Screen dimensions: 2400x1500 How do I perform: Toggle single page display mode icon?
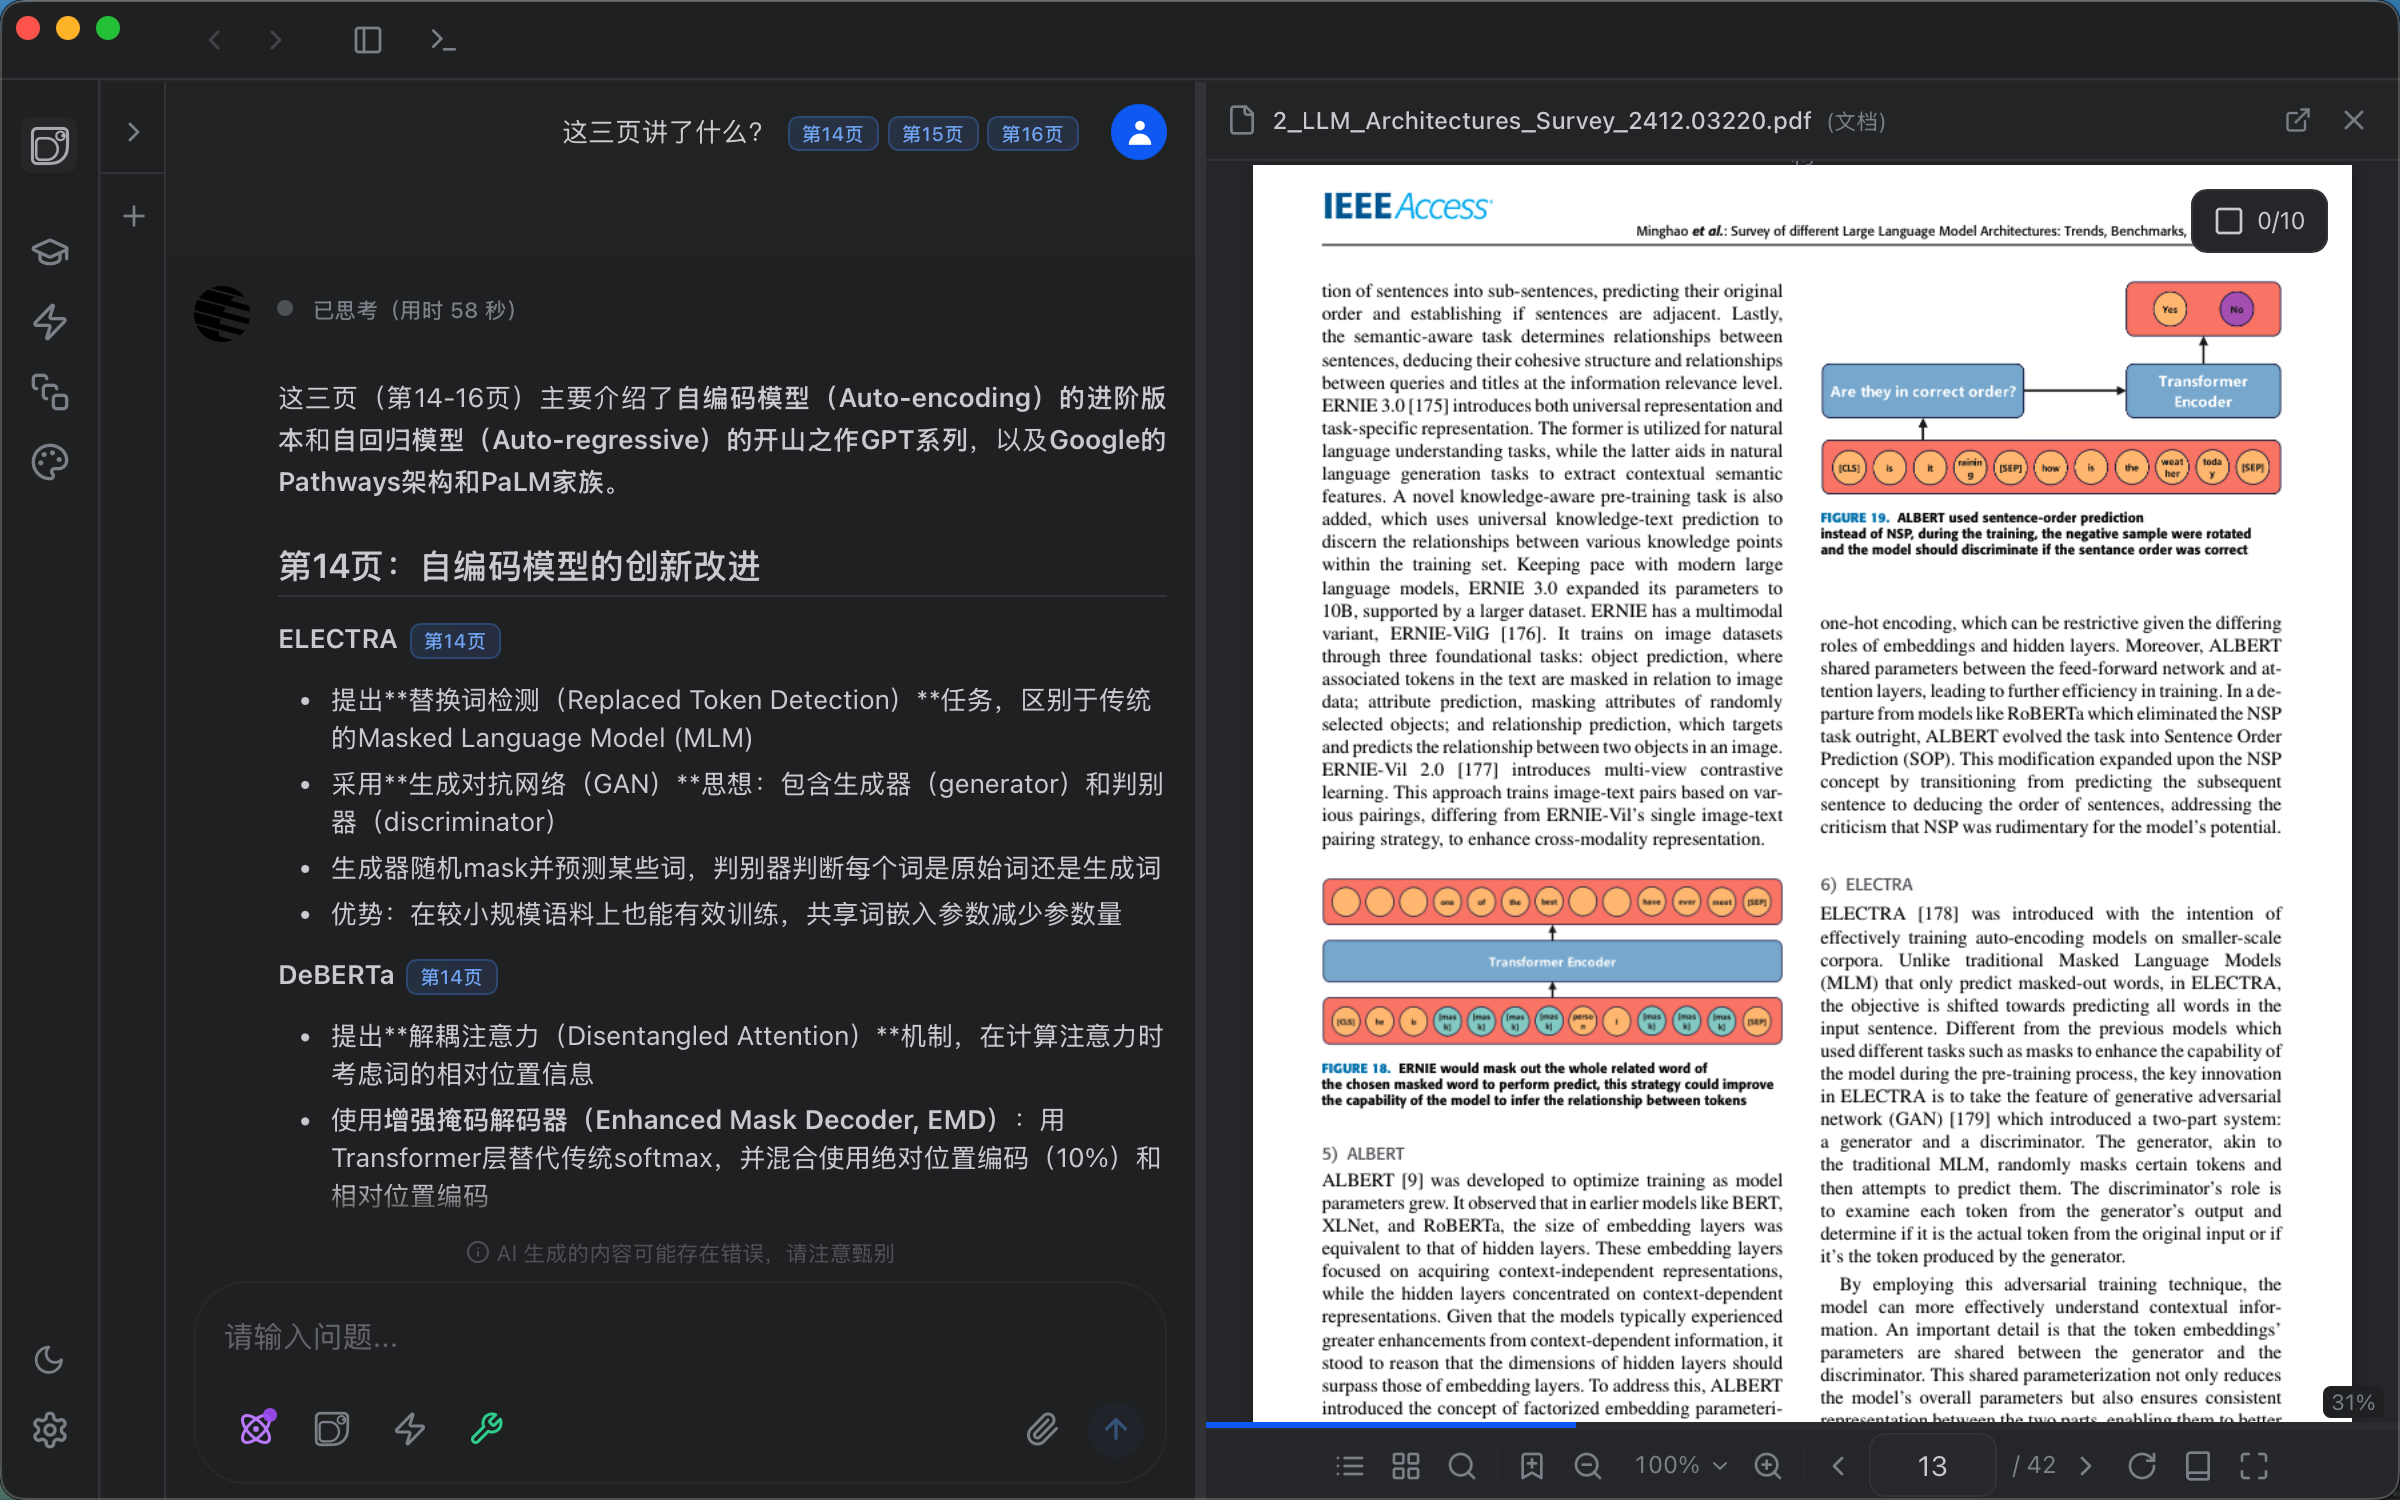pyautogui.click(x=2198, y=1466)
